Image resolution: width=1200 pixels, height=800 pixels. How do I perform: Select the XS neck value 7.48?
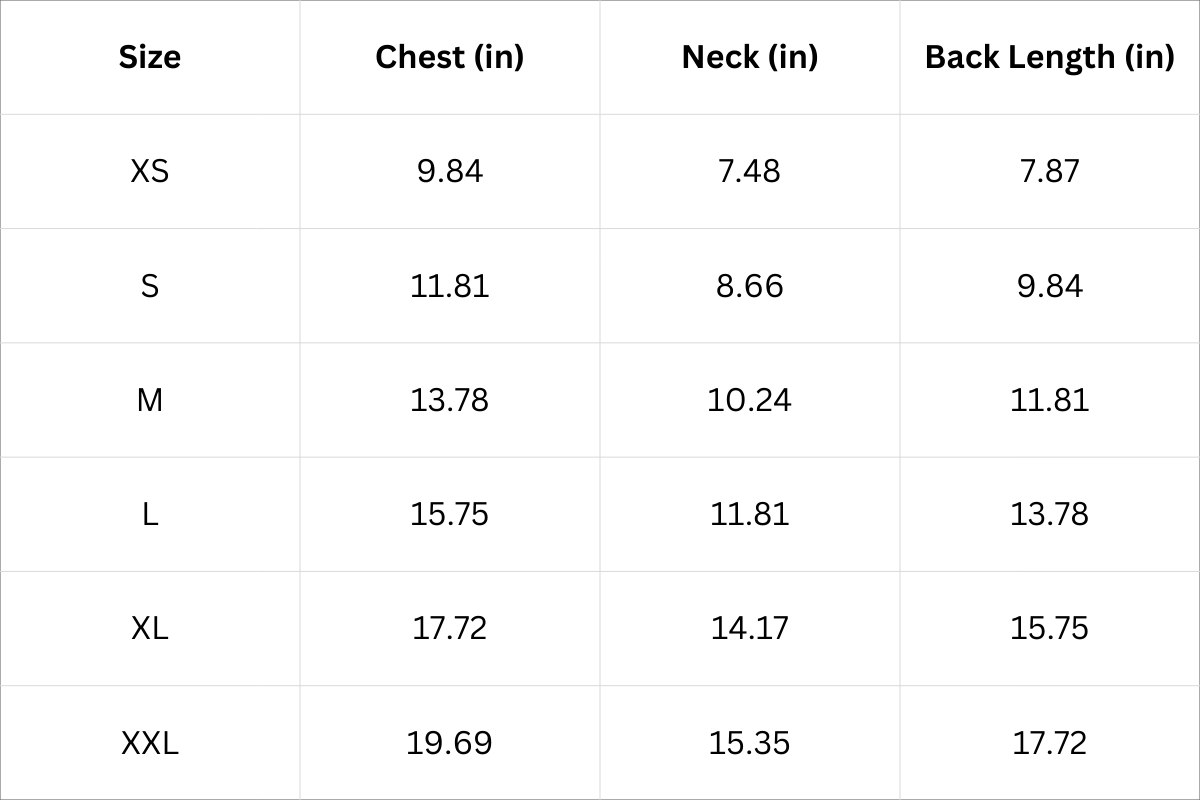tap(749, 171)
